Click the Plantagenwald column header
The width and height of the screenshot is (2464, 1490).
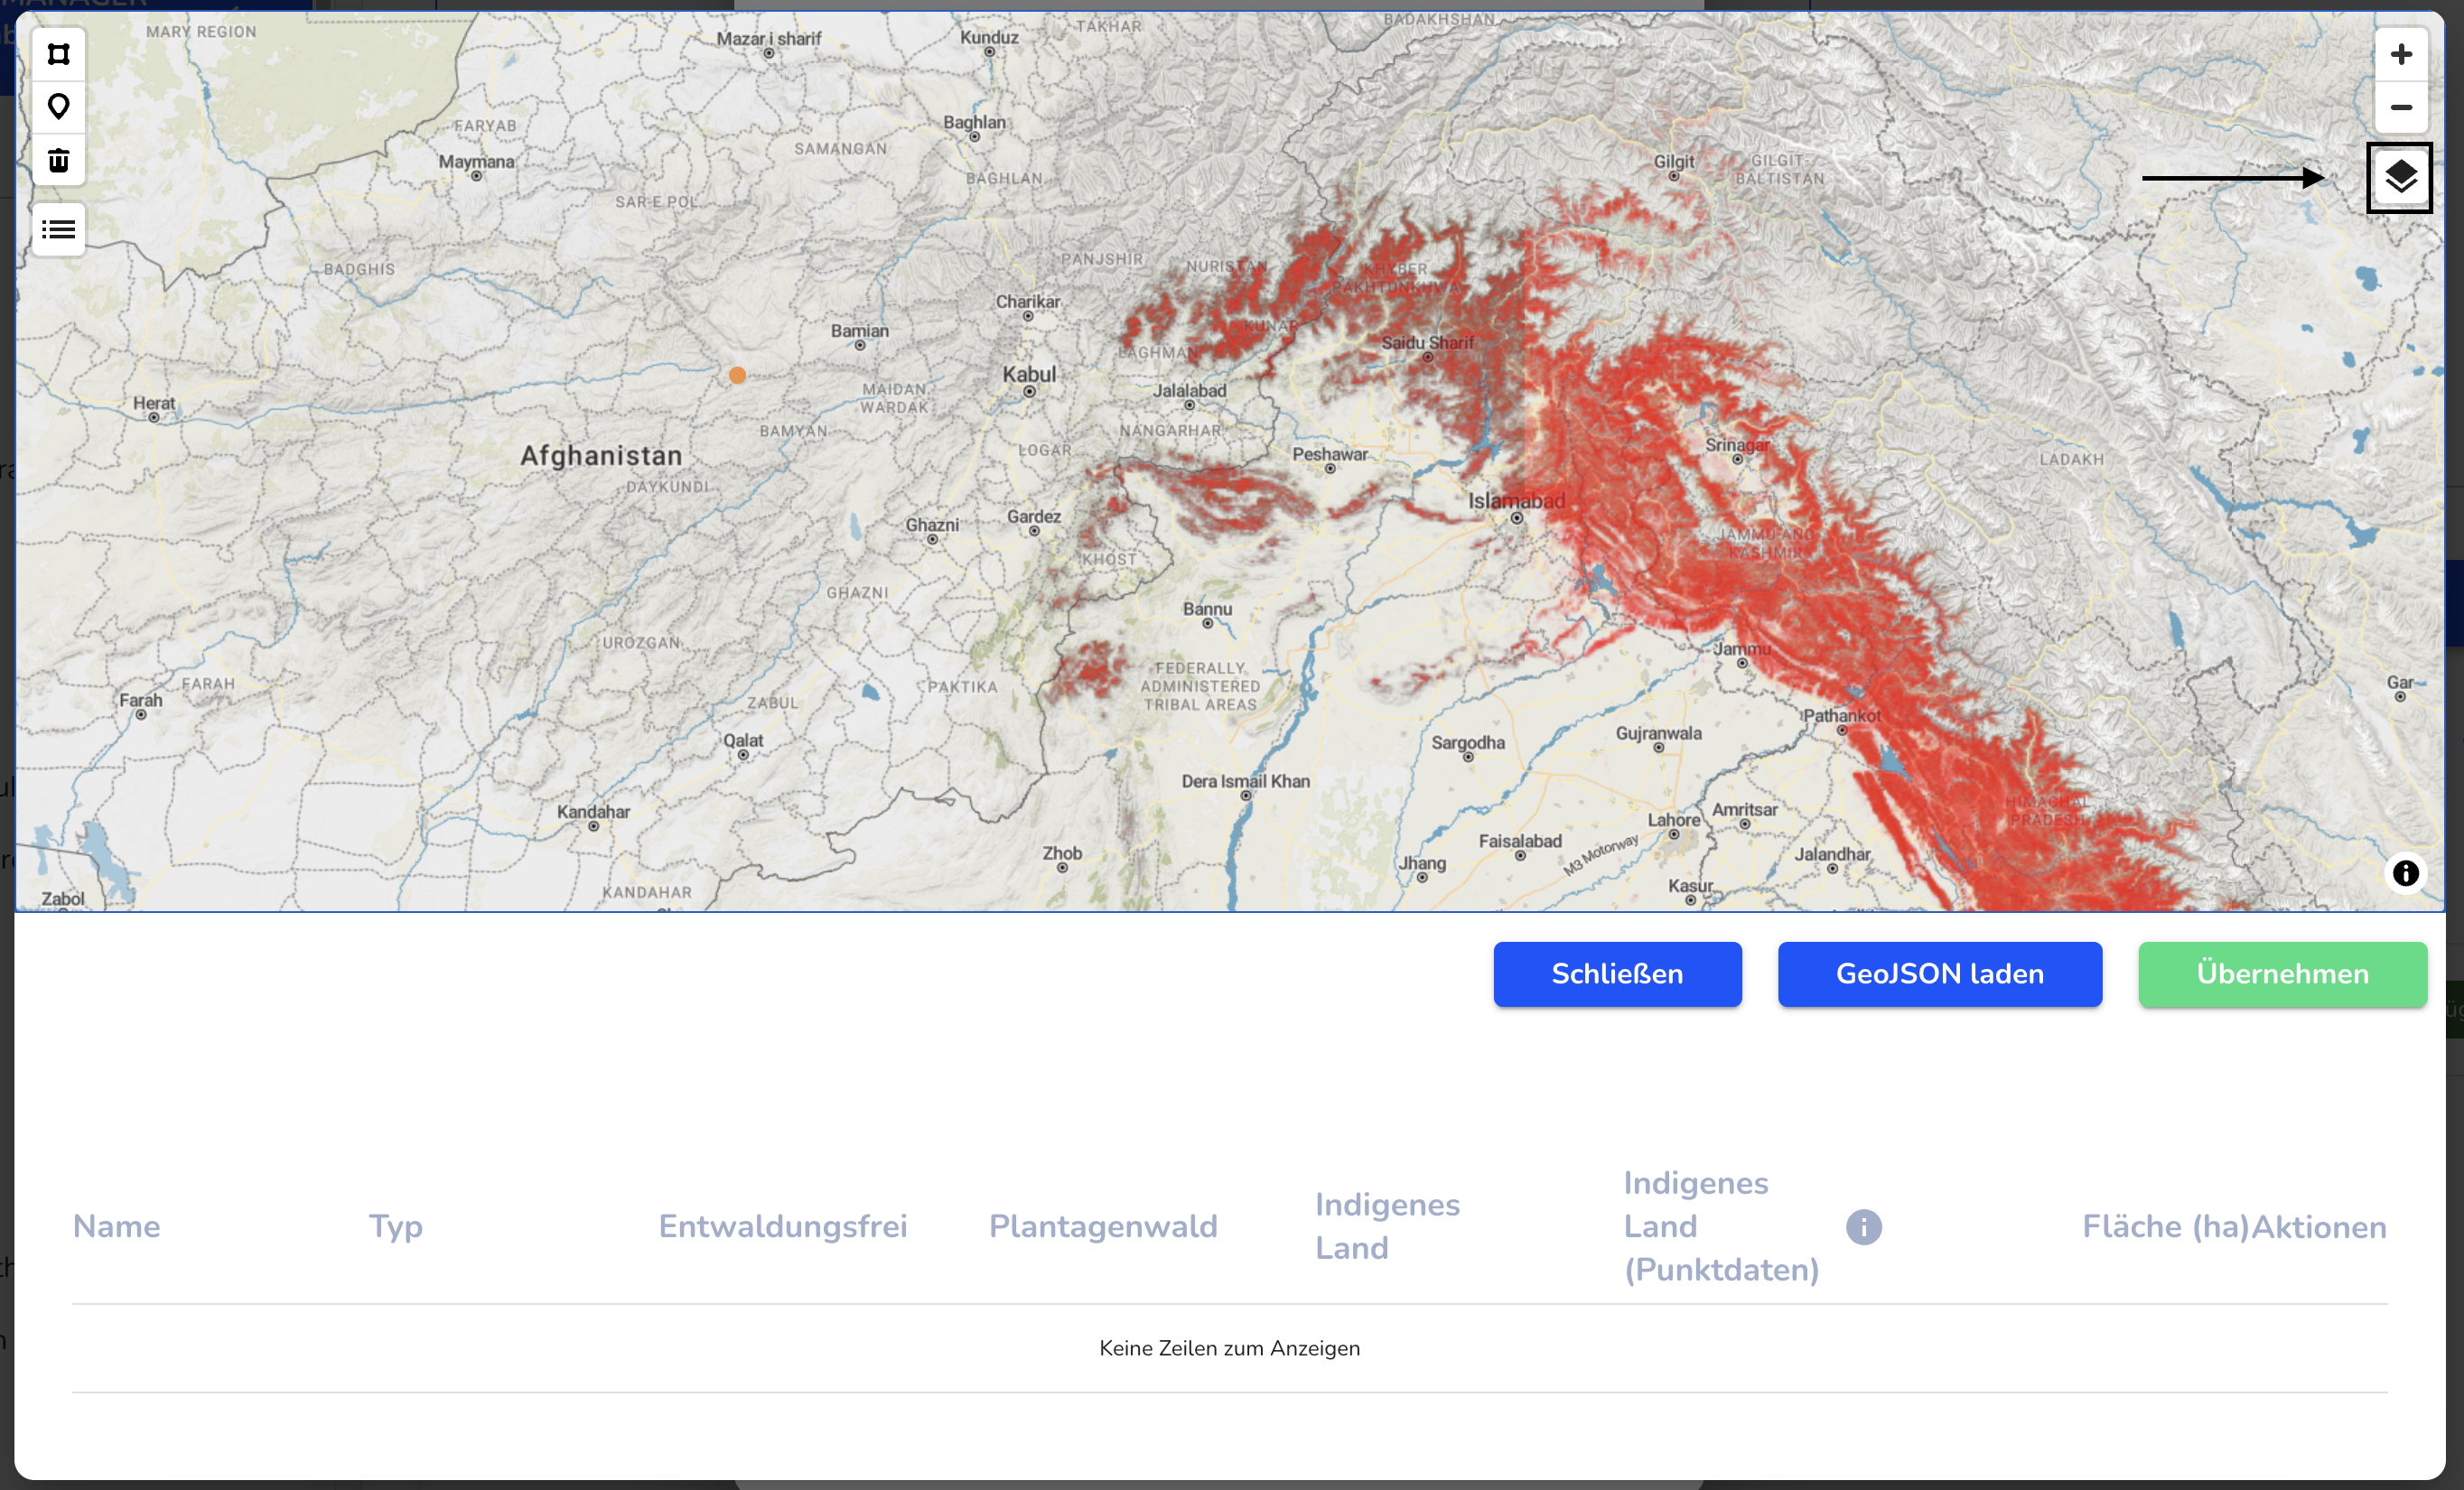1103,1227
